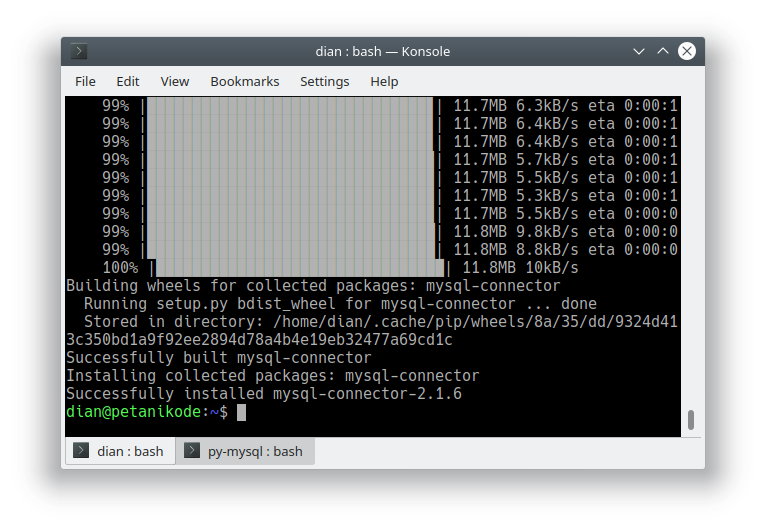Click the 100% download progress bar

[x=298, y=268]
